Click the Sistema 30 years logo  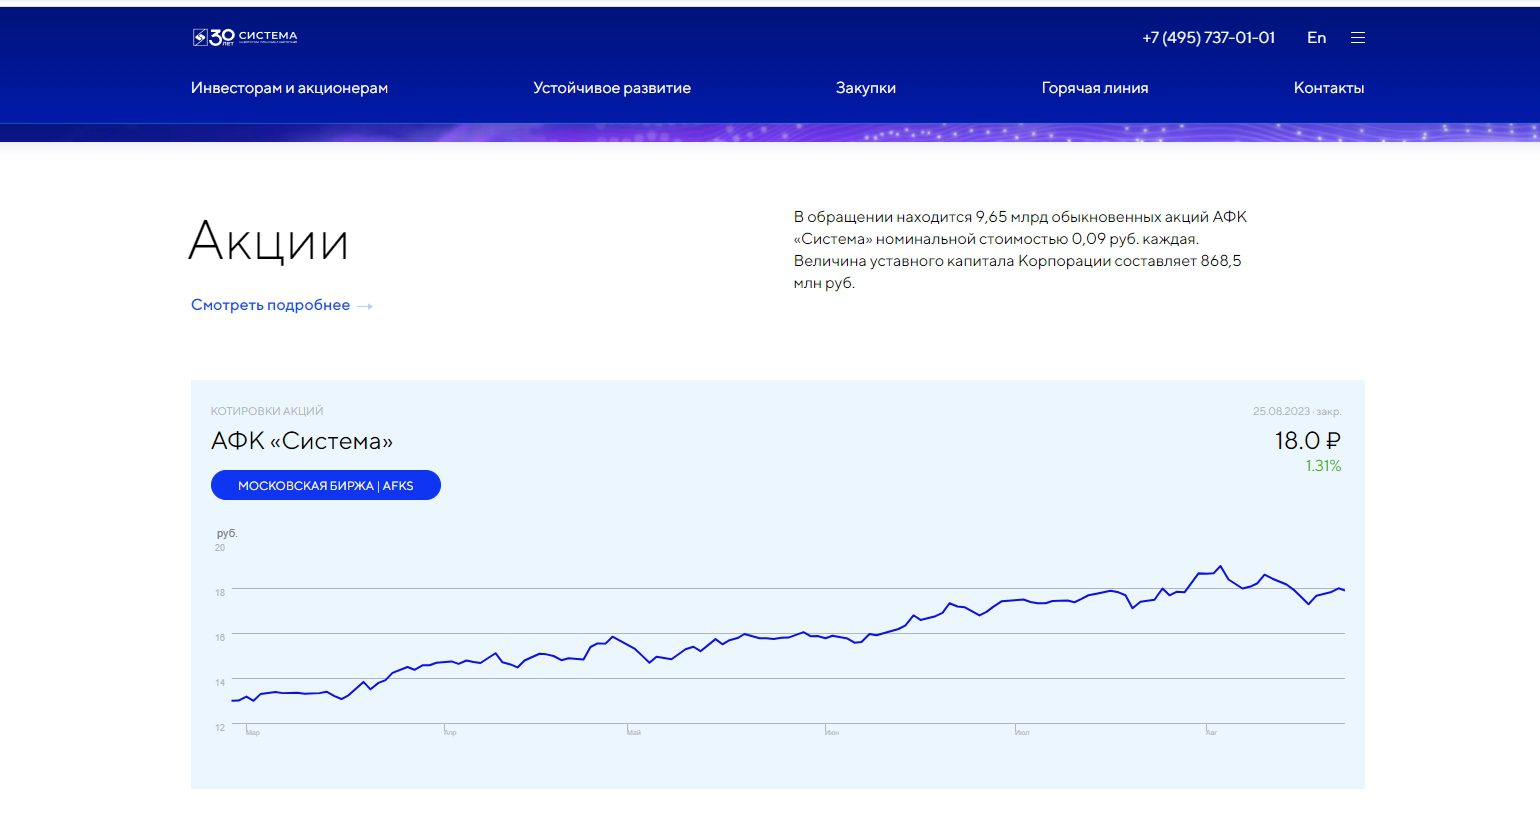coord(245,38)
